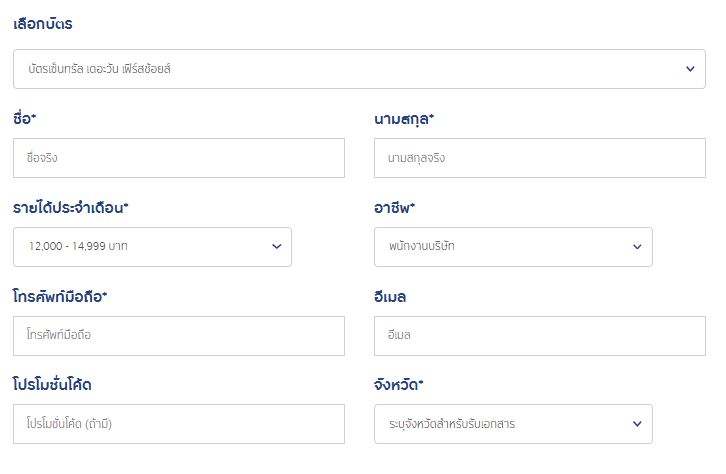Click the นามสกุล* label text

tap(404, 120)
